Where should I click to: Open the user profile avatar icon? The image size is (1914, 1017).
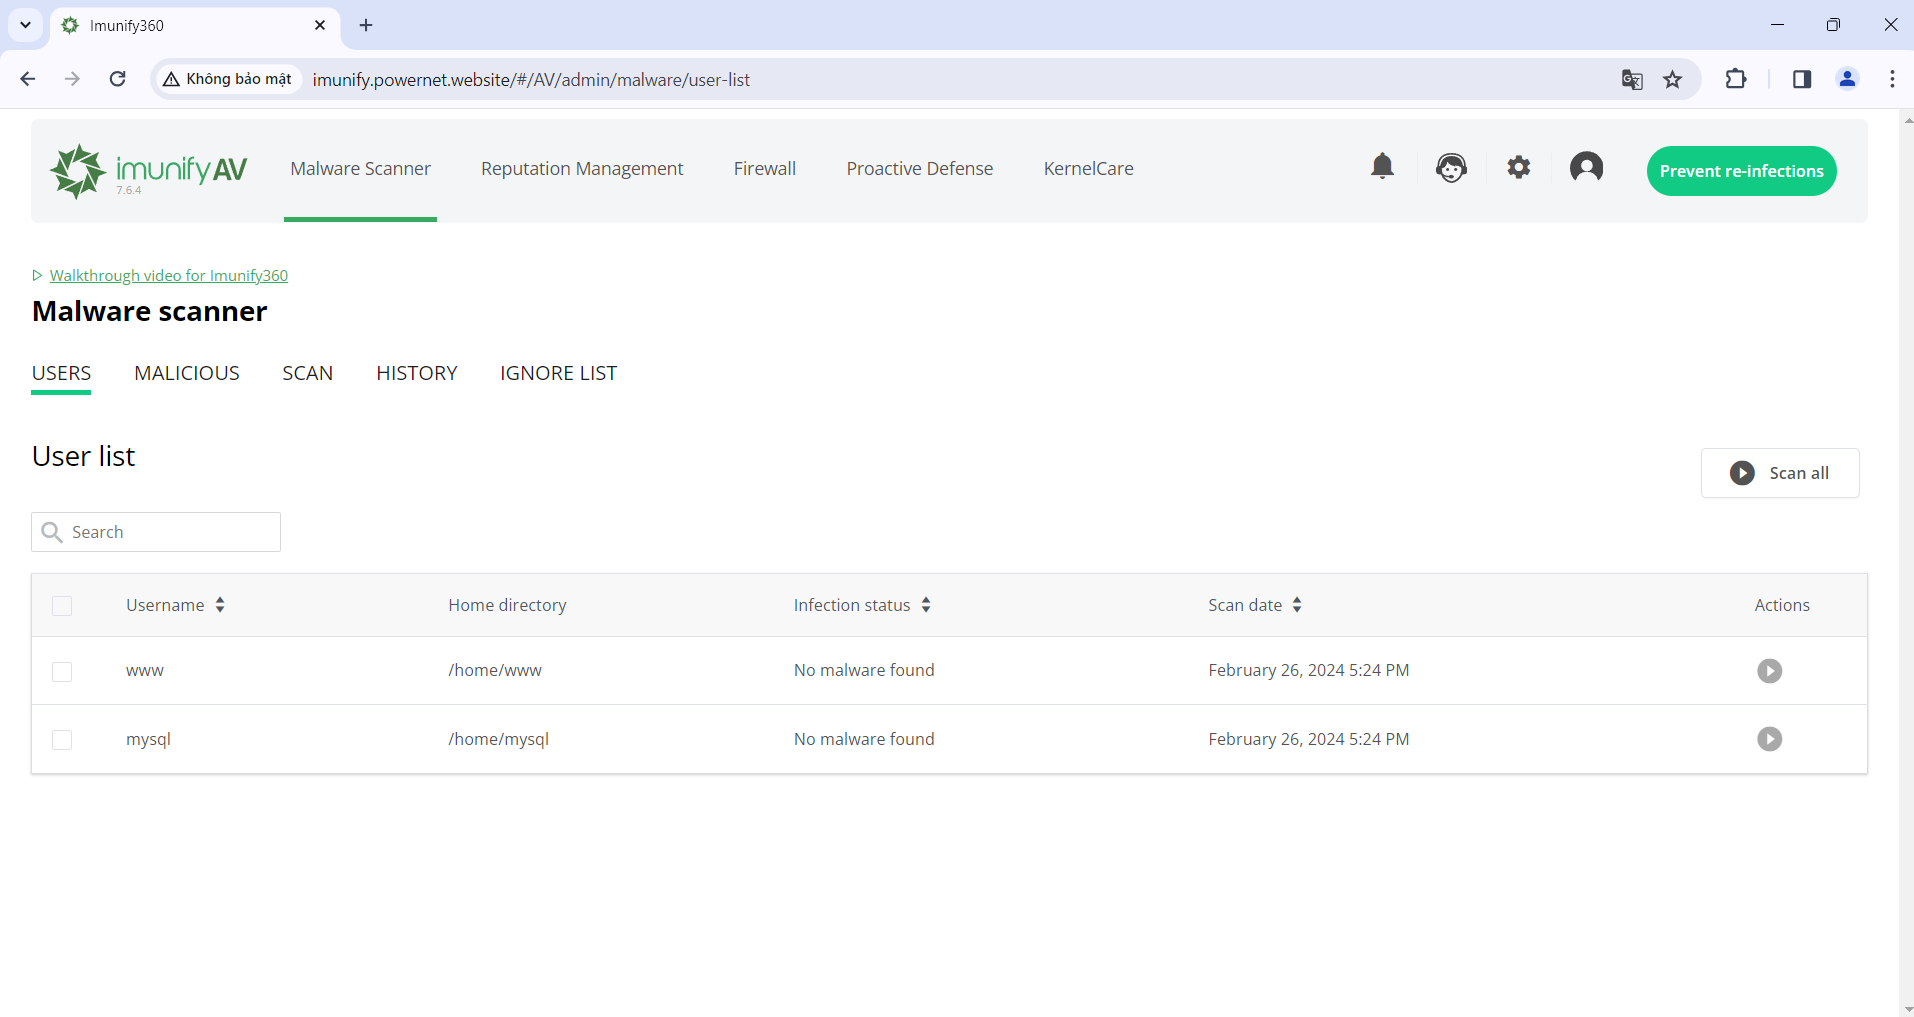click(1586, 168)
